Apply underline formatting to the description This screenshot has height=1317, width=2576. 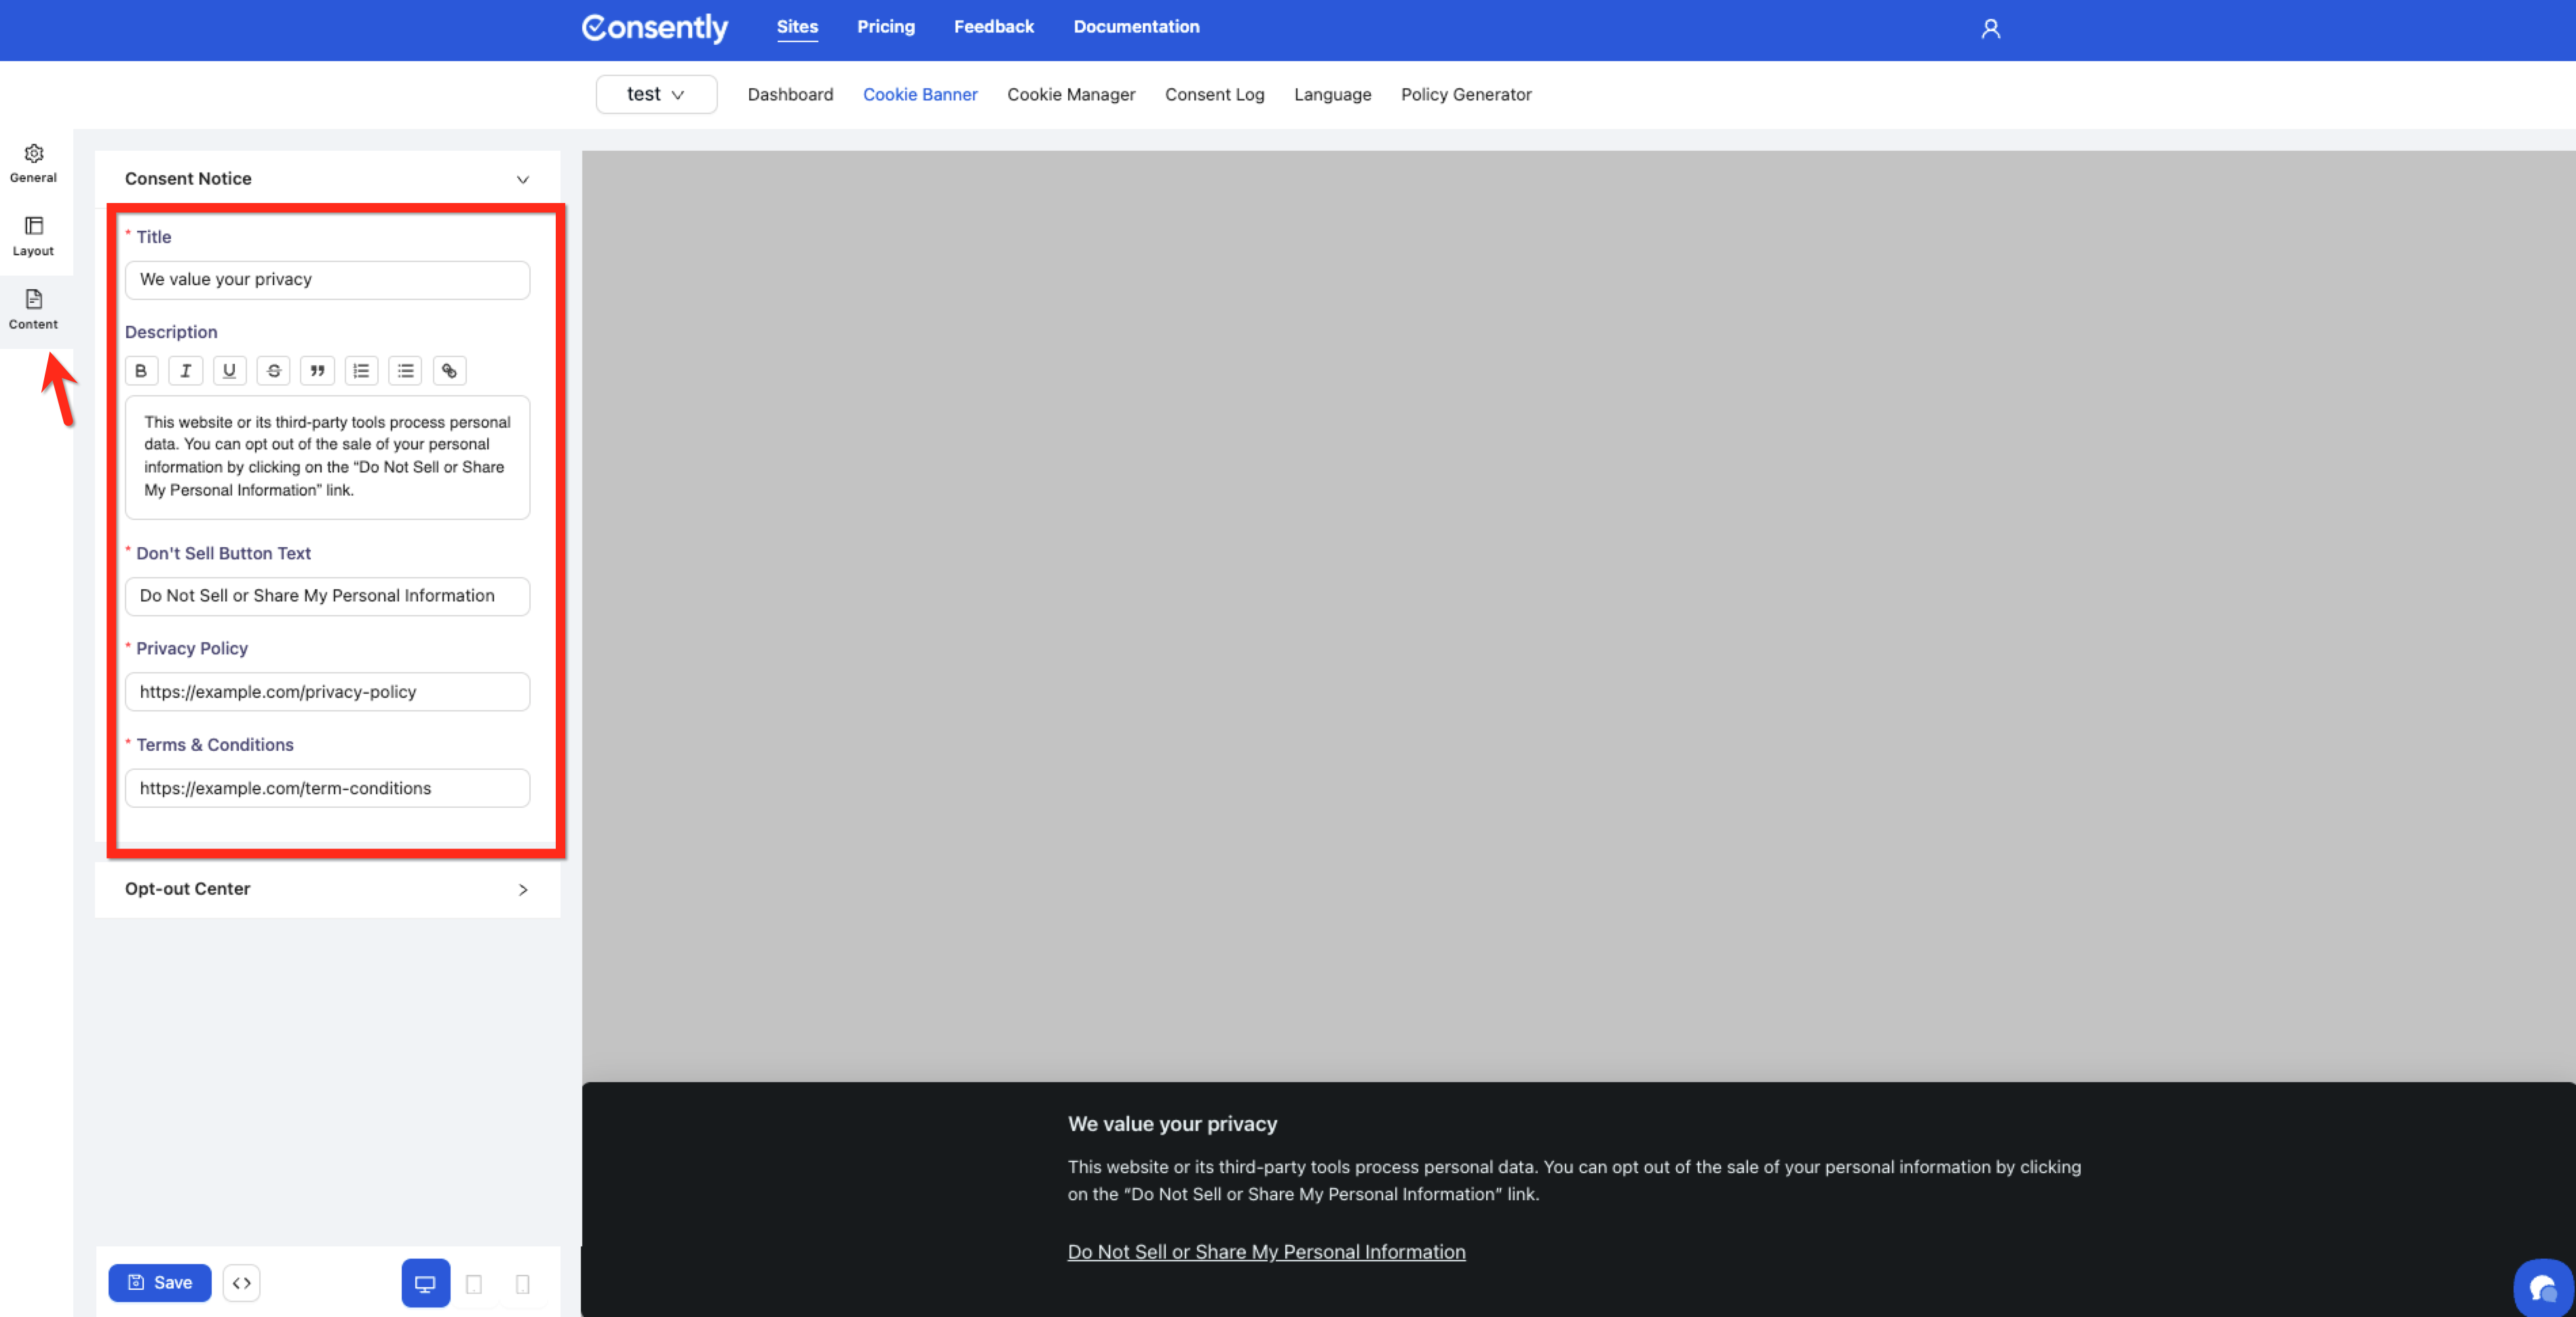(229, 370)
